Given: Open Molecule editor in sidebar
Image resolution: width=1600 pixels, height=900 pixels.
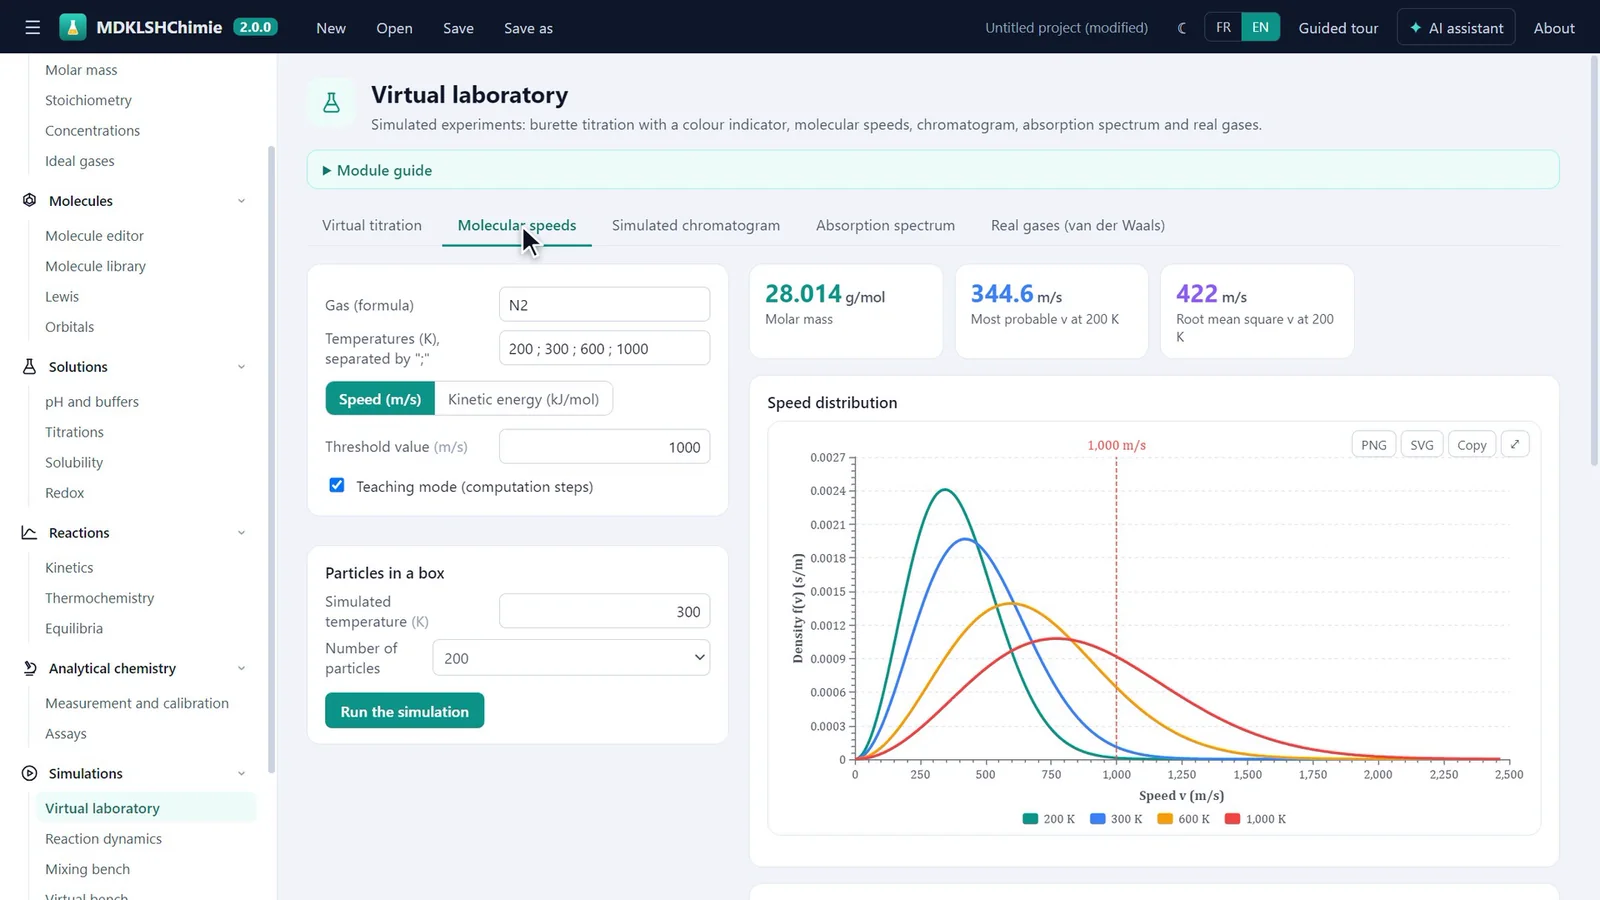Looking at the screenshot, I should 94,236.
